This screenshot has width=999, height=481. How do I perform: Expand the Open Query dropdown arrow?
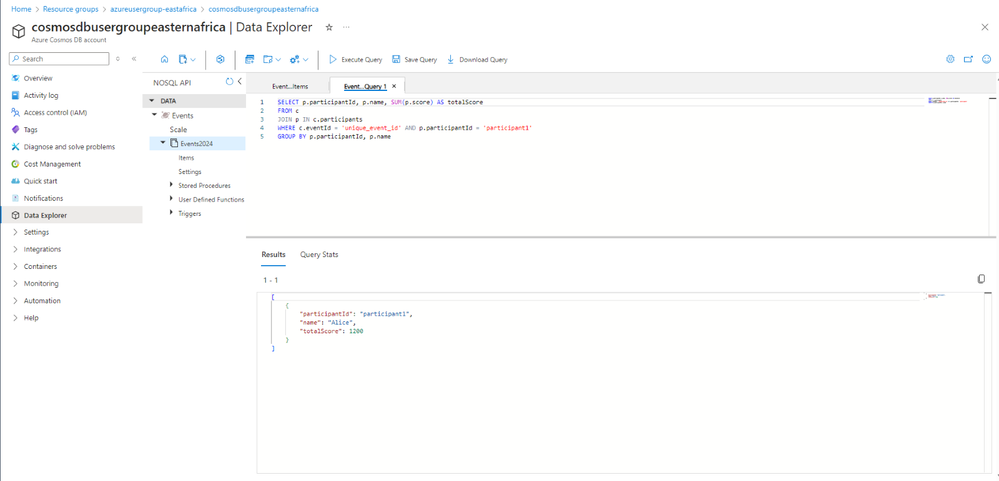point(278,60)
